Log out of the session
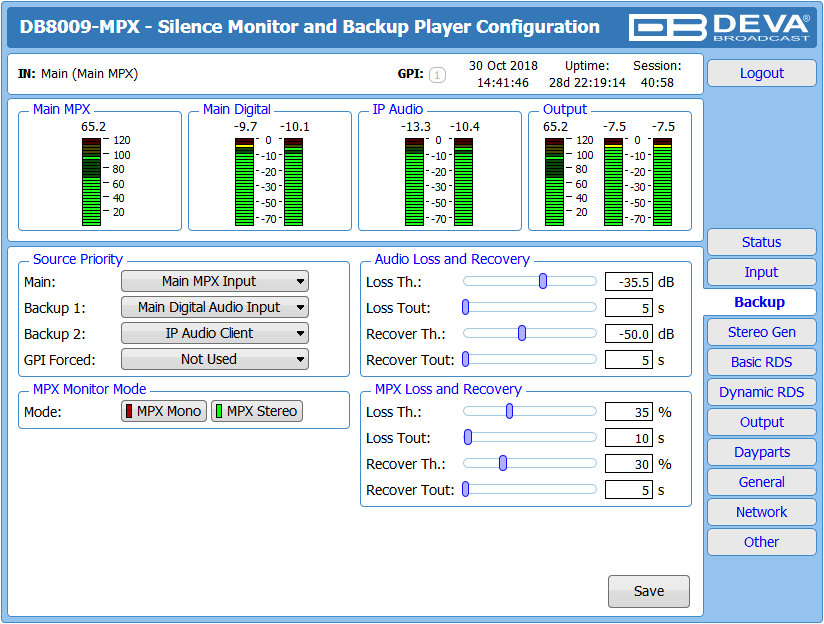 [x=761, y=73]
